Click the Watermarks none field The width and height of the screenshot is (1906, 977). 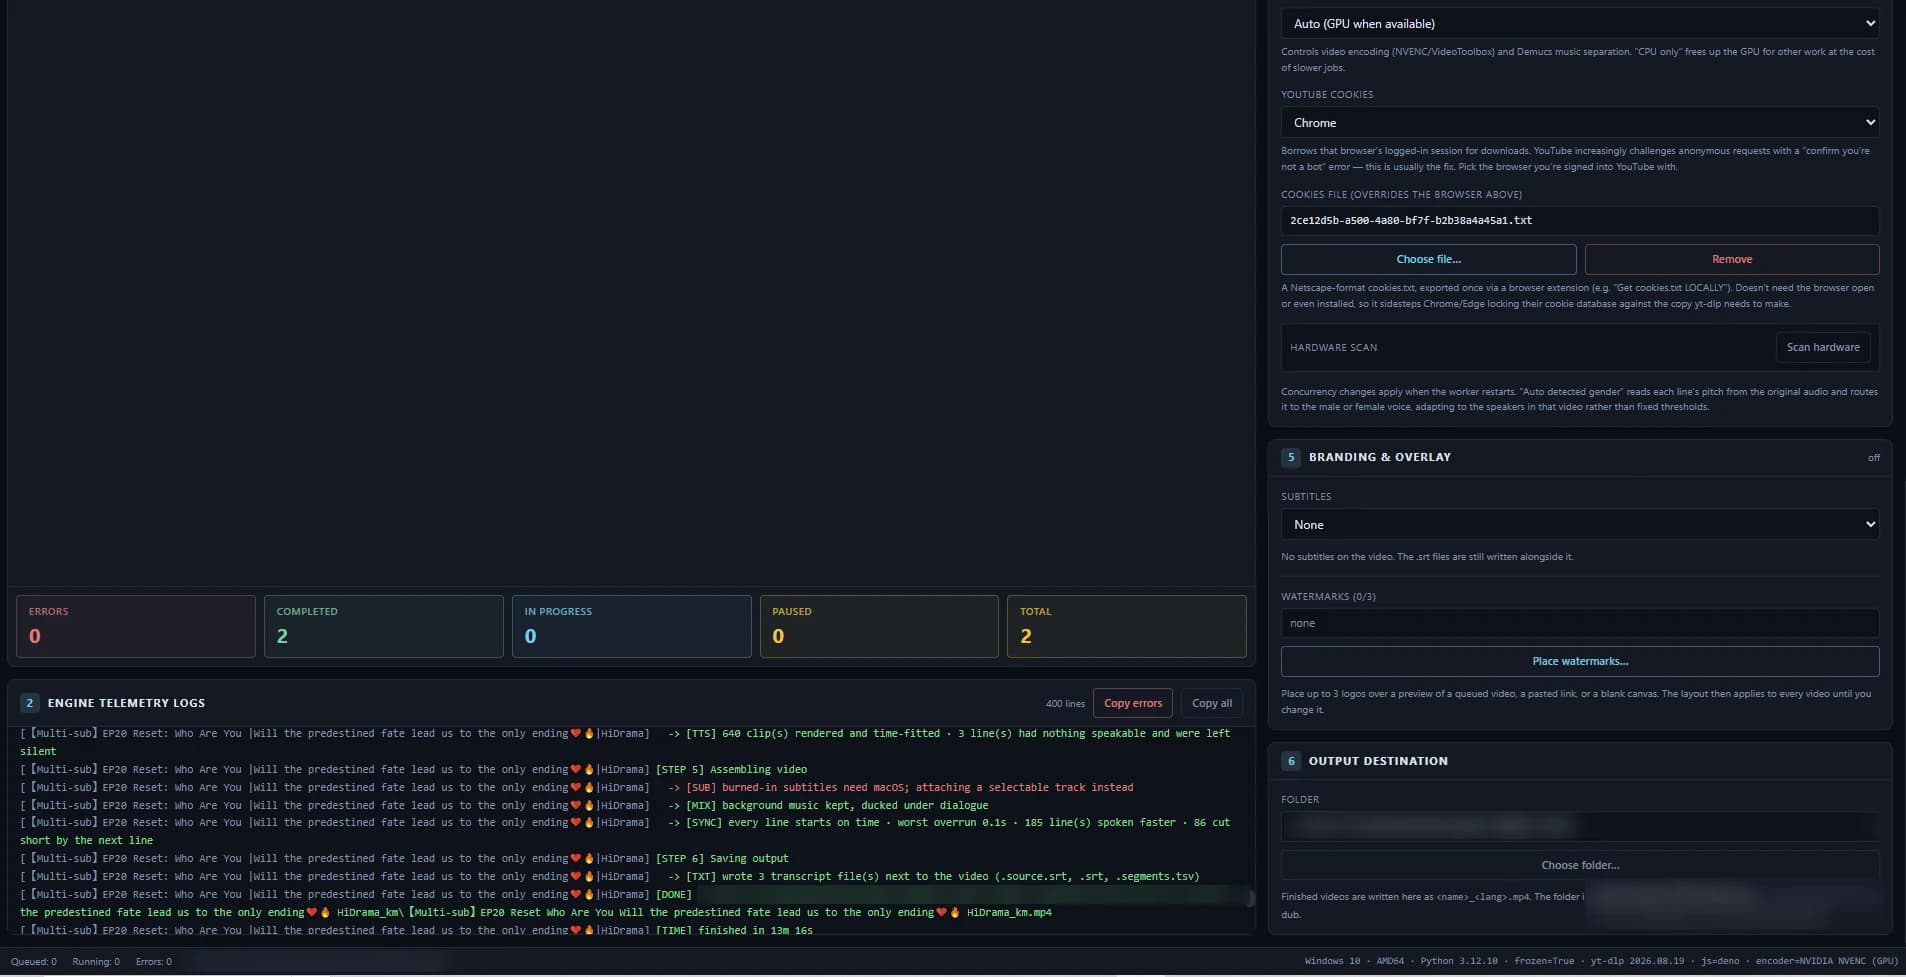(1579, 623)
